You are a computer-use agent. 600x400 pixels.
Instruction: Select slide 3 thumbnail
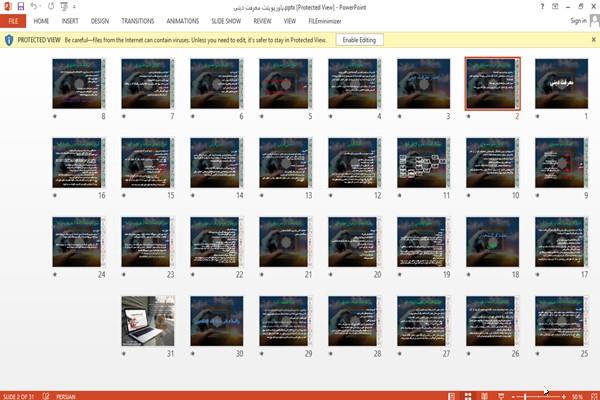point(424,83)
